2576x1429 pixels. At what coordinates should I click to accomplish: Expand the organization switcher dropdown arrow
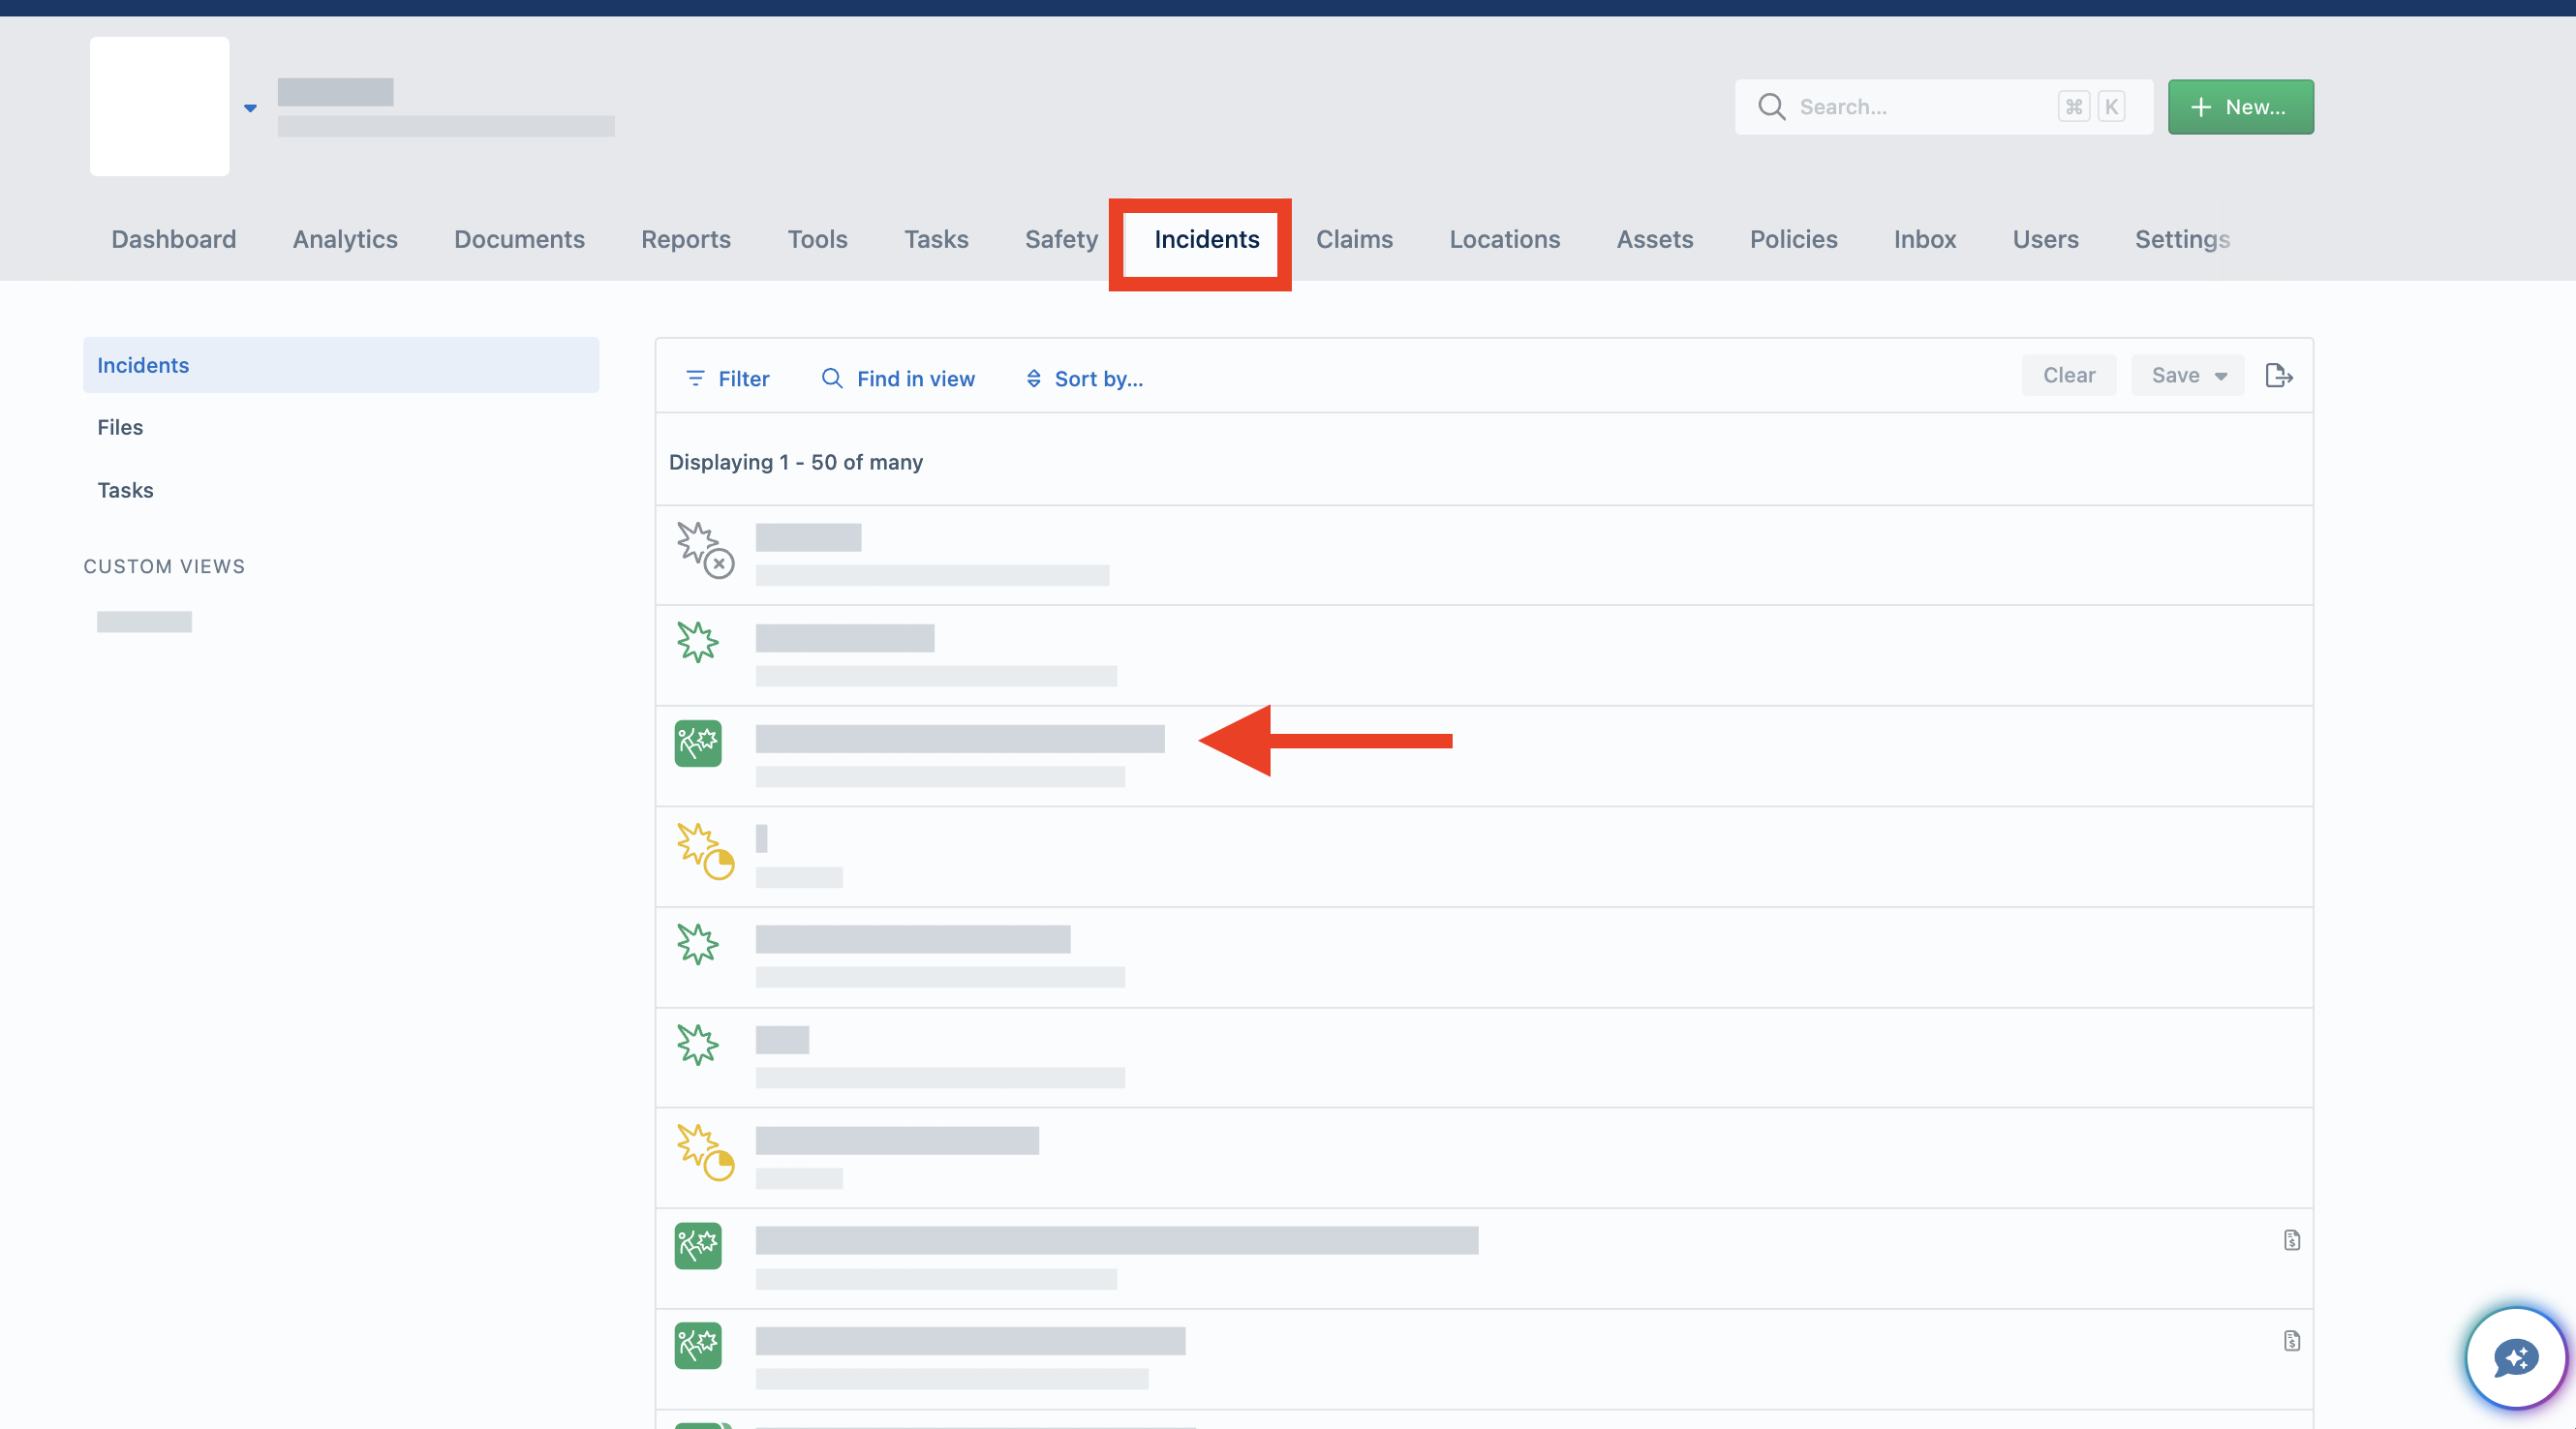tap(250, 108)
